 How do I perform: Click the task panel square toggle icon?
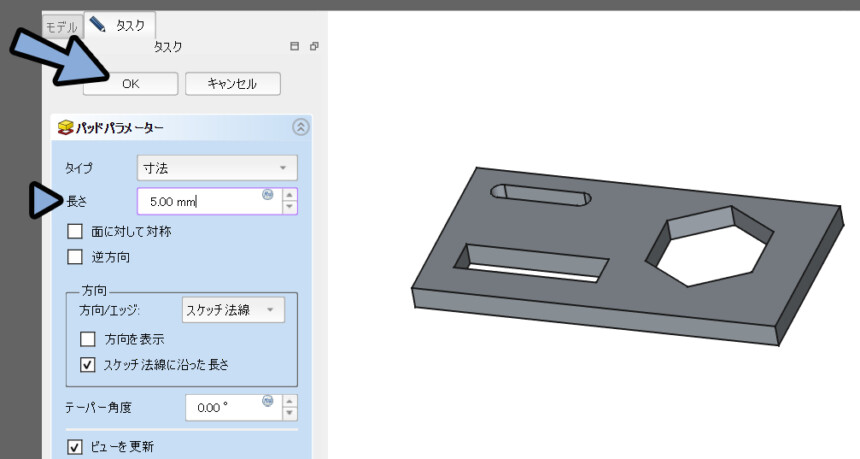(x=295, y=47)
